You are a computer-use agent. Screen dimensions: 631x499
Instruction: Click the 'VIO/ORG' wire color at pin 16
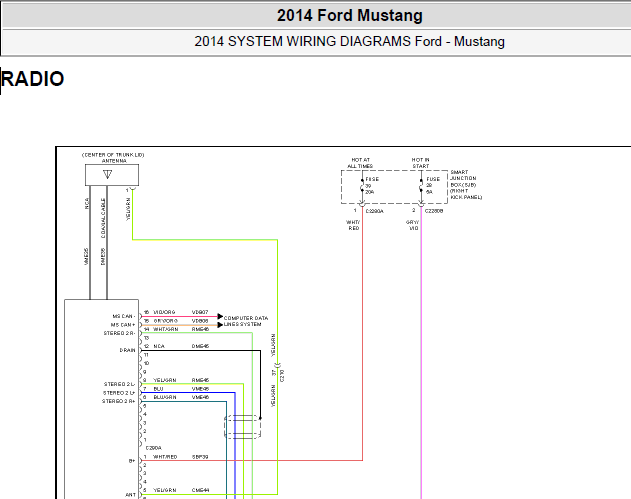(164, 312)
